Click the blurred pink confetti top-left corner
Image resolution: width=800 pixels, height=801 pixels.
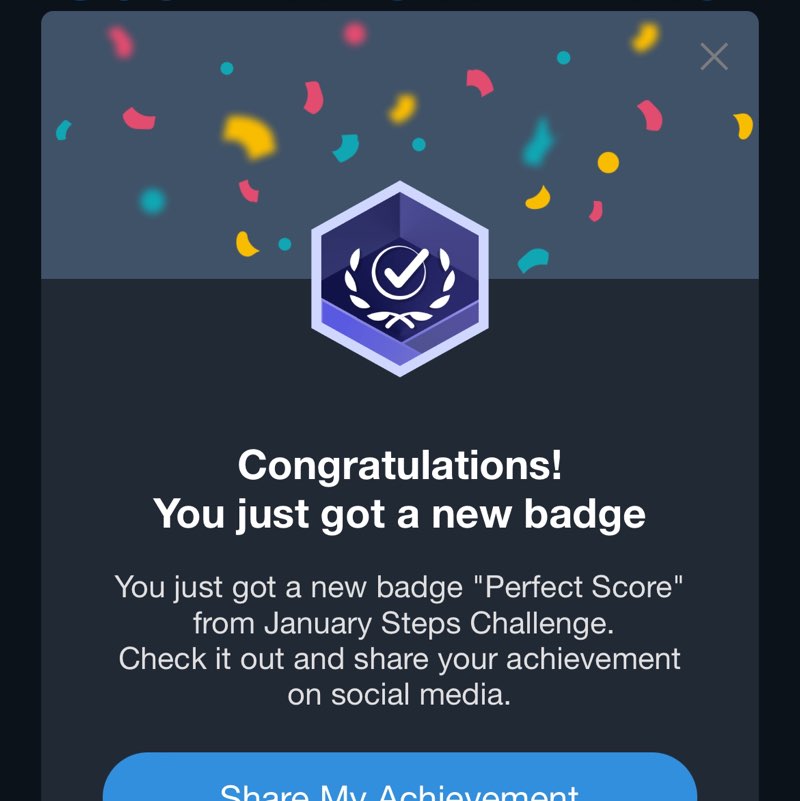point(122,41)
